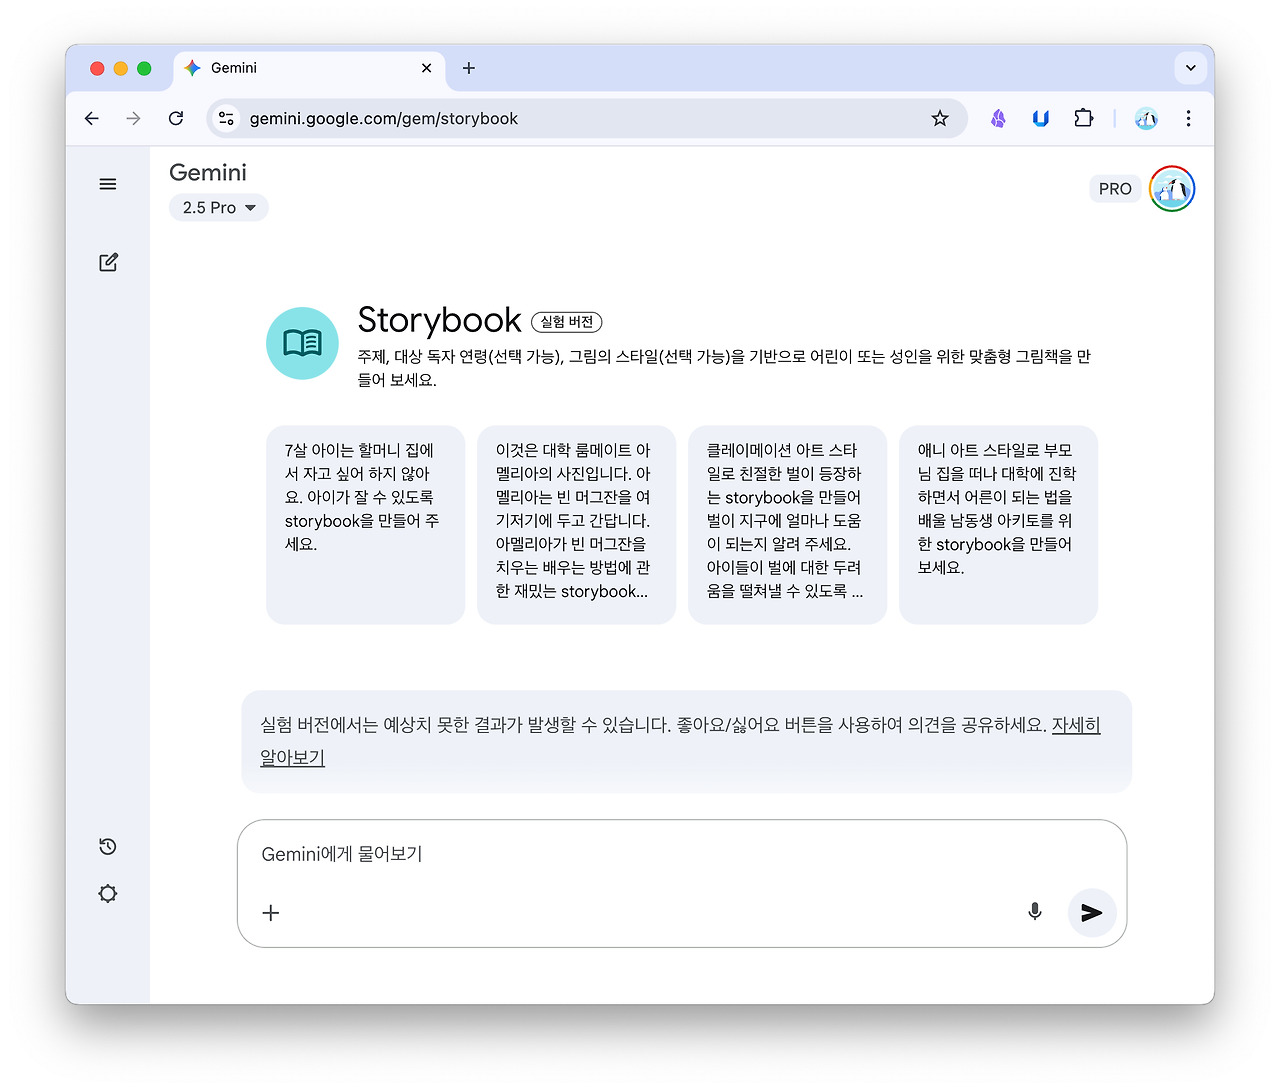Open the blue U extension icon
1280x1091 pixels.
pos(1041,118)
